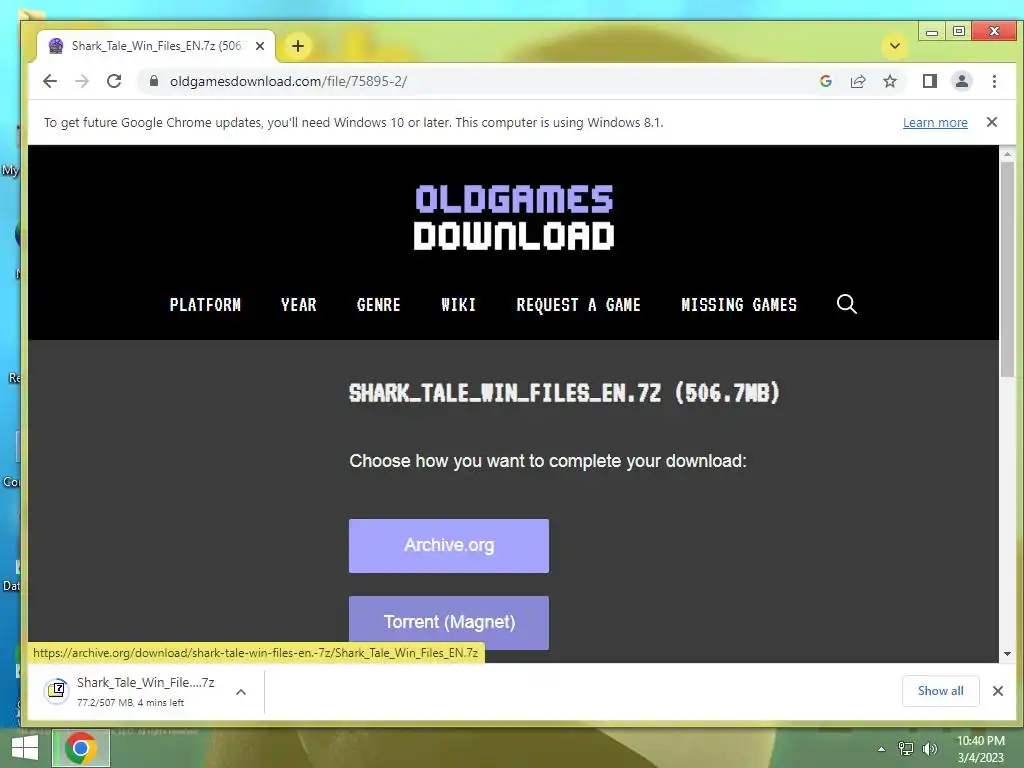Open volume speaker tray icon
The image size is (1024, 768).
coord(929,748)
